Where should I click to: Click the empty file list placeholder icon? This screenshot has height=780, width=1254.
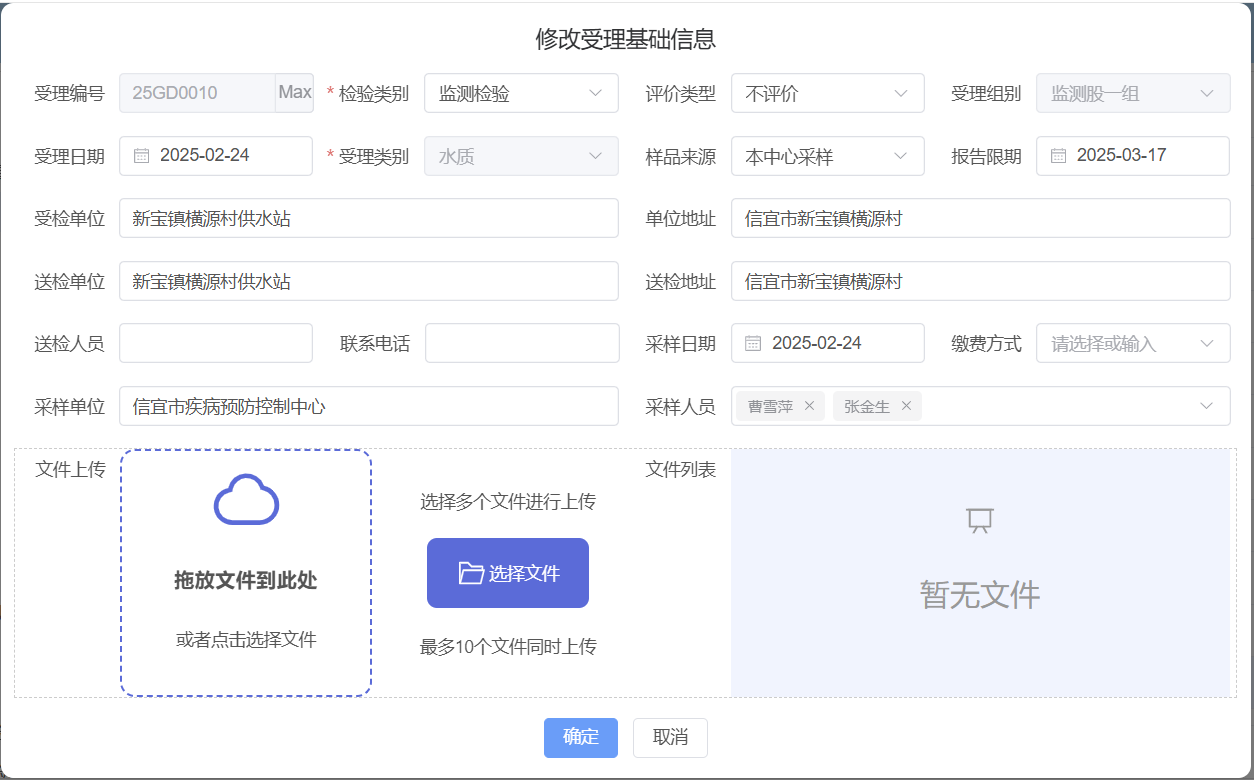click(980, 520)
